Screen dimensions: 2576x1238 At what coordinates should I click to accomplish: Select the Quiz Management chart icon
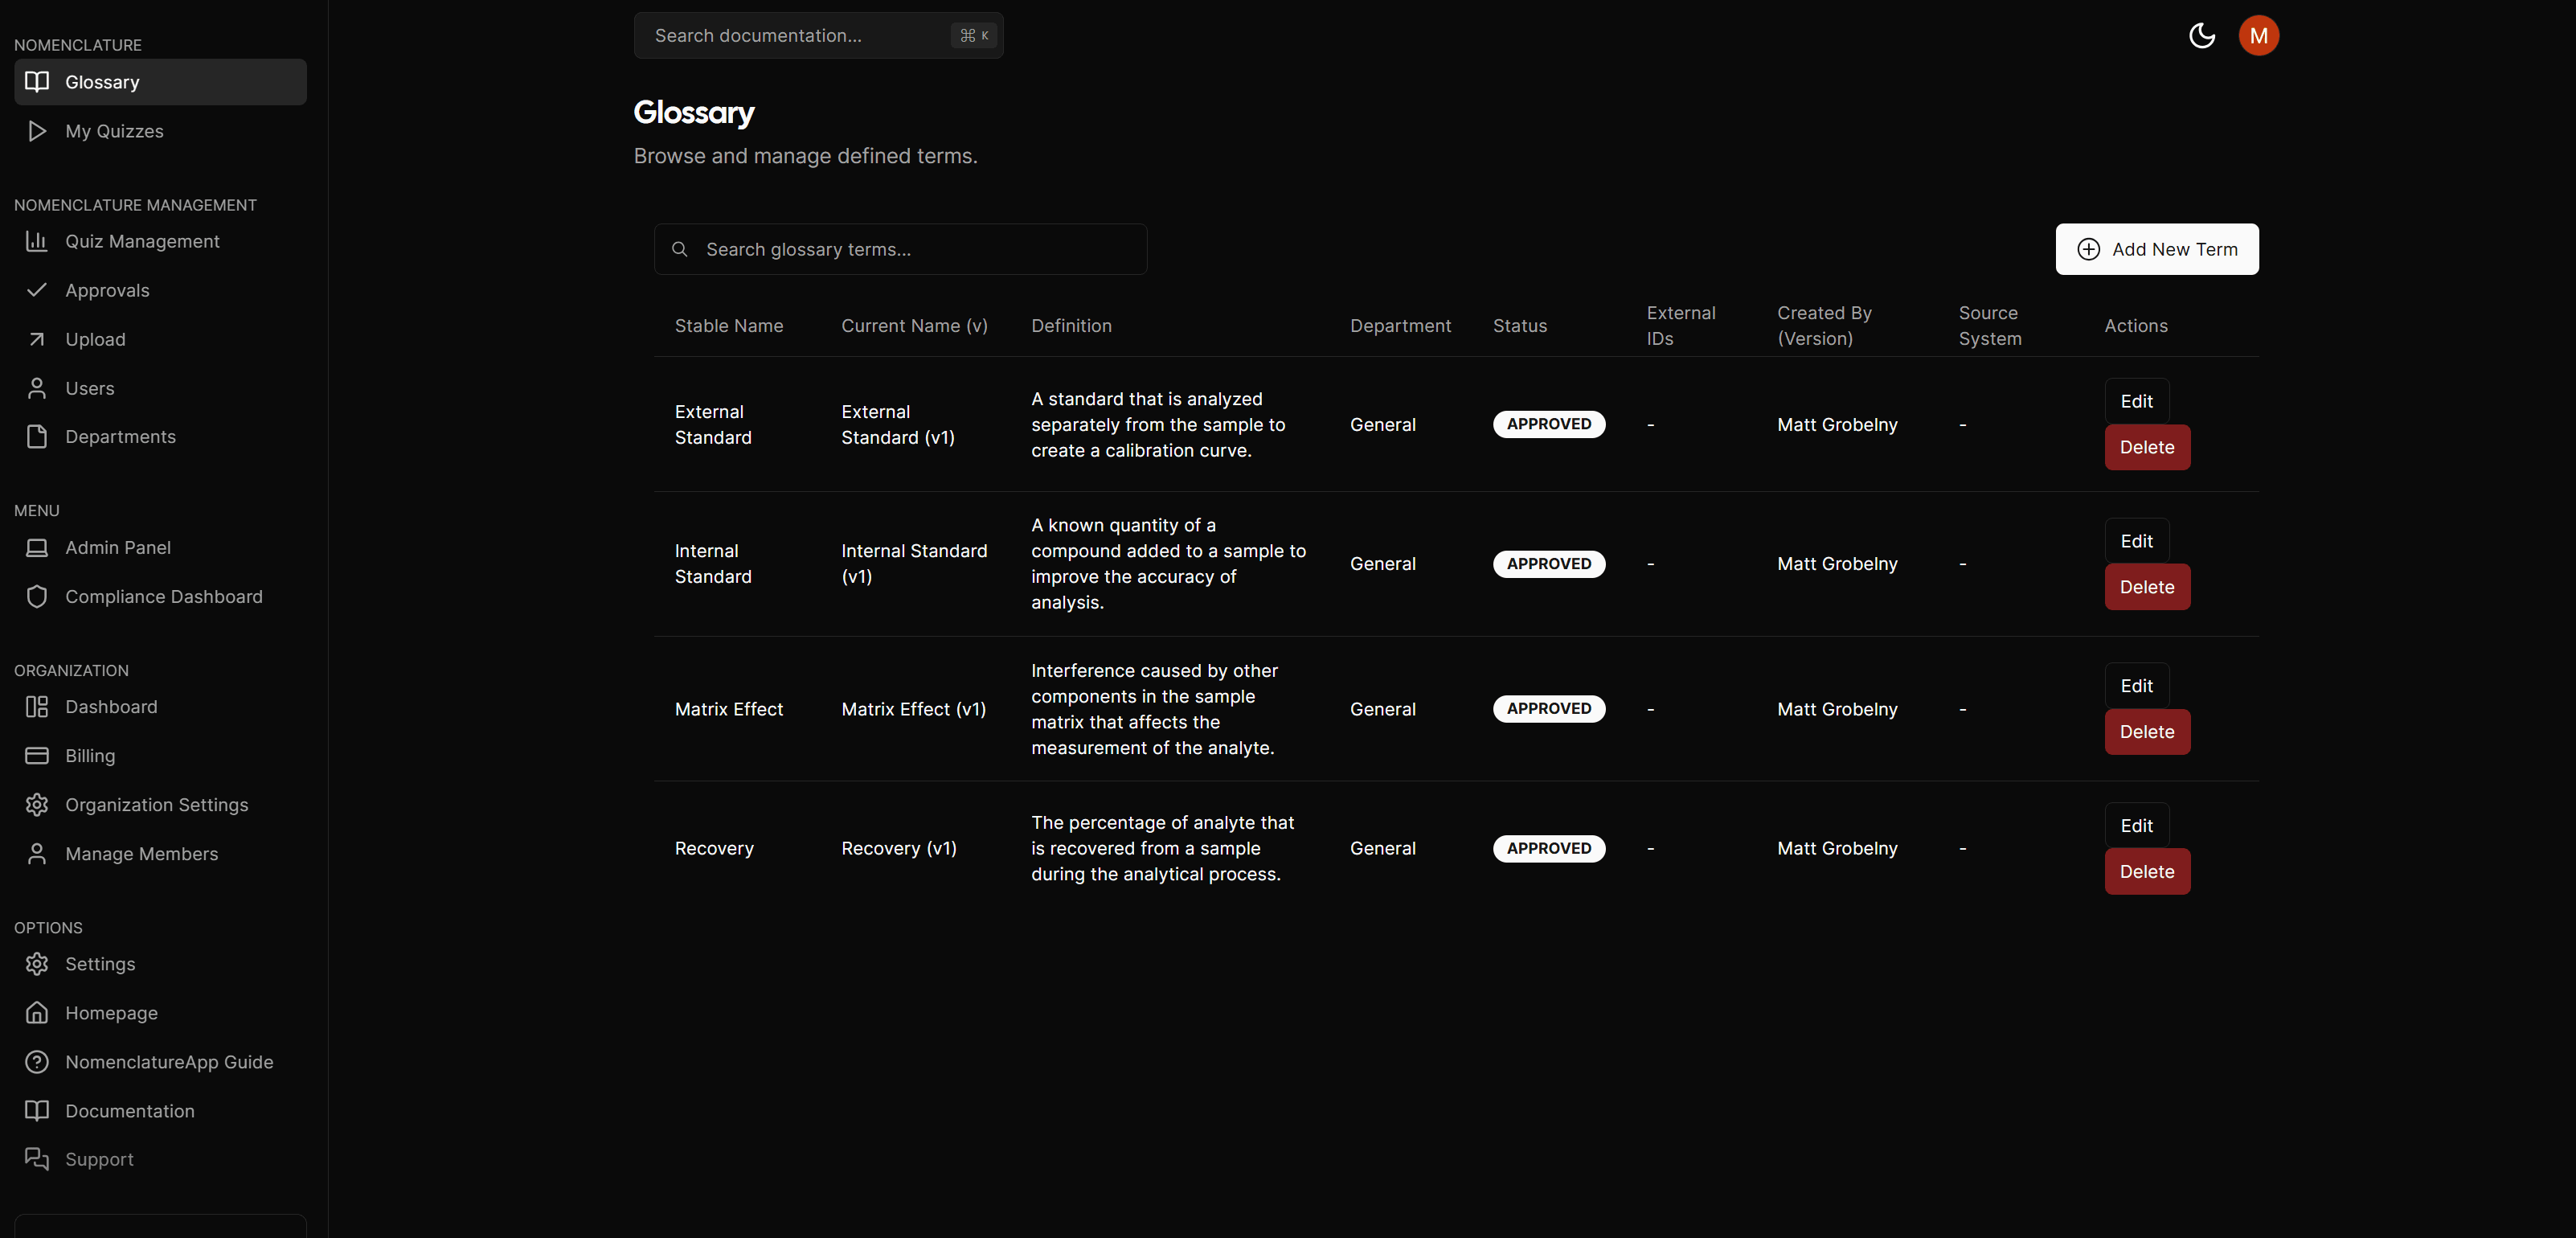coord(37,241)
